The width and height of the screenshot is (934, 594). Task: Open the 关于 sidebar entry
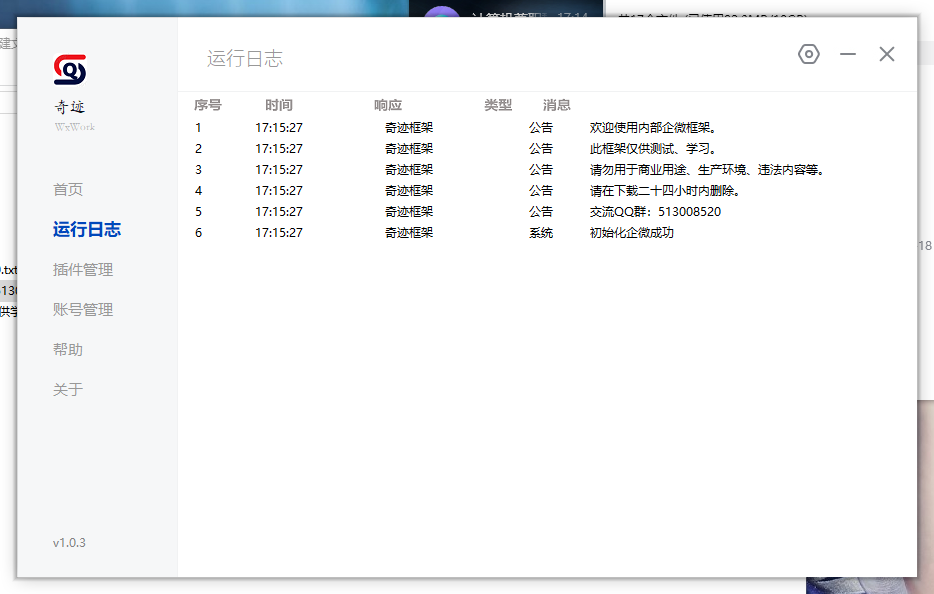[x=67, y=389]
